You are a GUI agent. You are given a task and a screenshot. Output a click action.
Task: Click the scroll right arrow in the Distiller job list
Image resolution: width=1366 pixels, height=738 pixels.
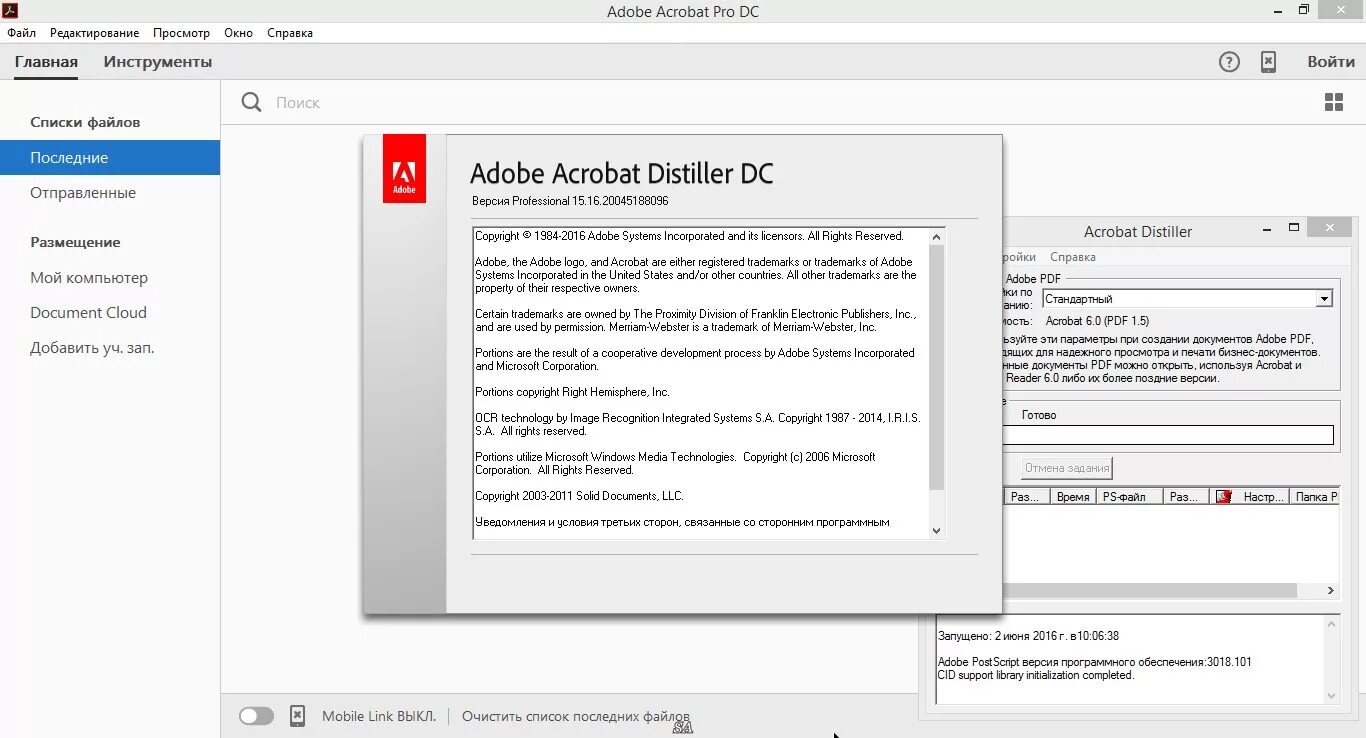pos(1331,591)
